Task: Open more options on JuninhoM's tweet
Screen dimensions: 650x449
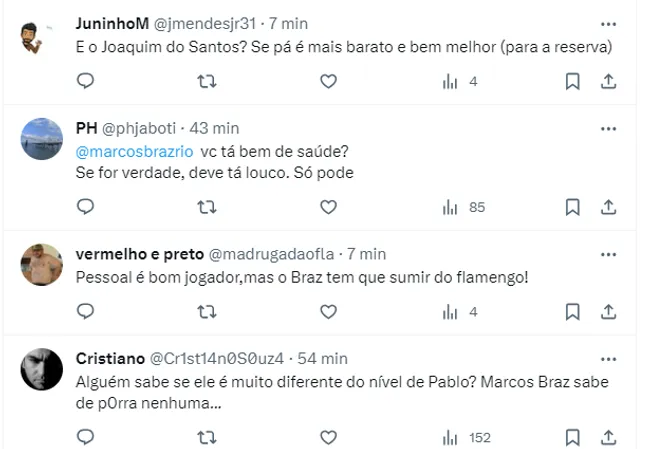Action: (608, 23)
